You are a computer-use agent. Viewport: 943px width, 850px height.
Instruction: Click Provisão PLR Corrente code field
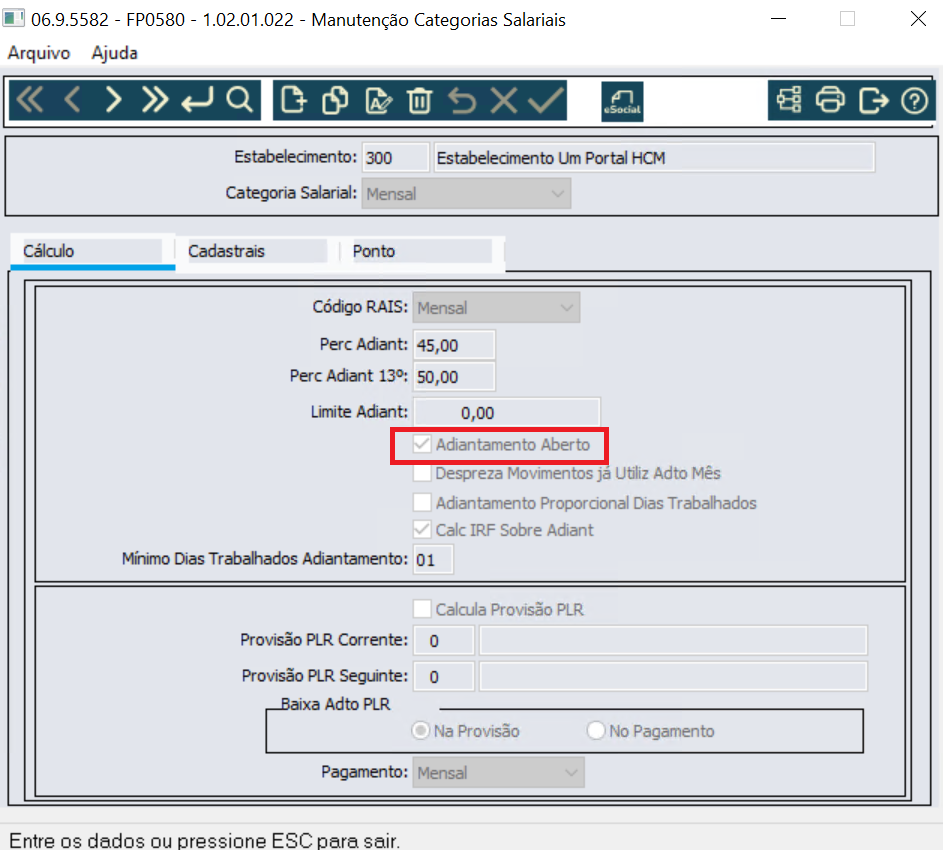coord(444,641)
